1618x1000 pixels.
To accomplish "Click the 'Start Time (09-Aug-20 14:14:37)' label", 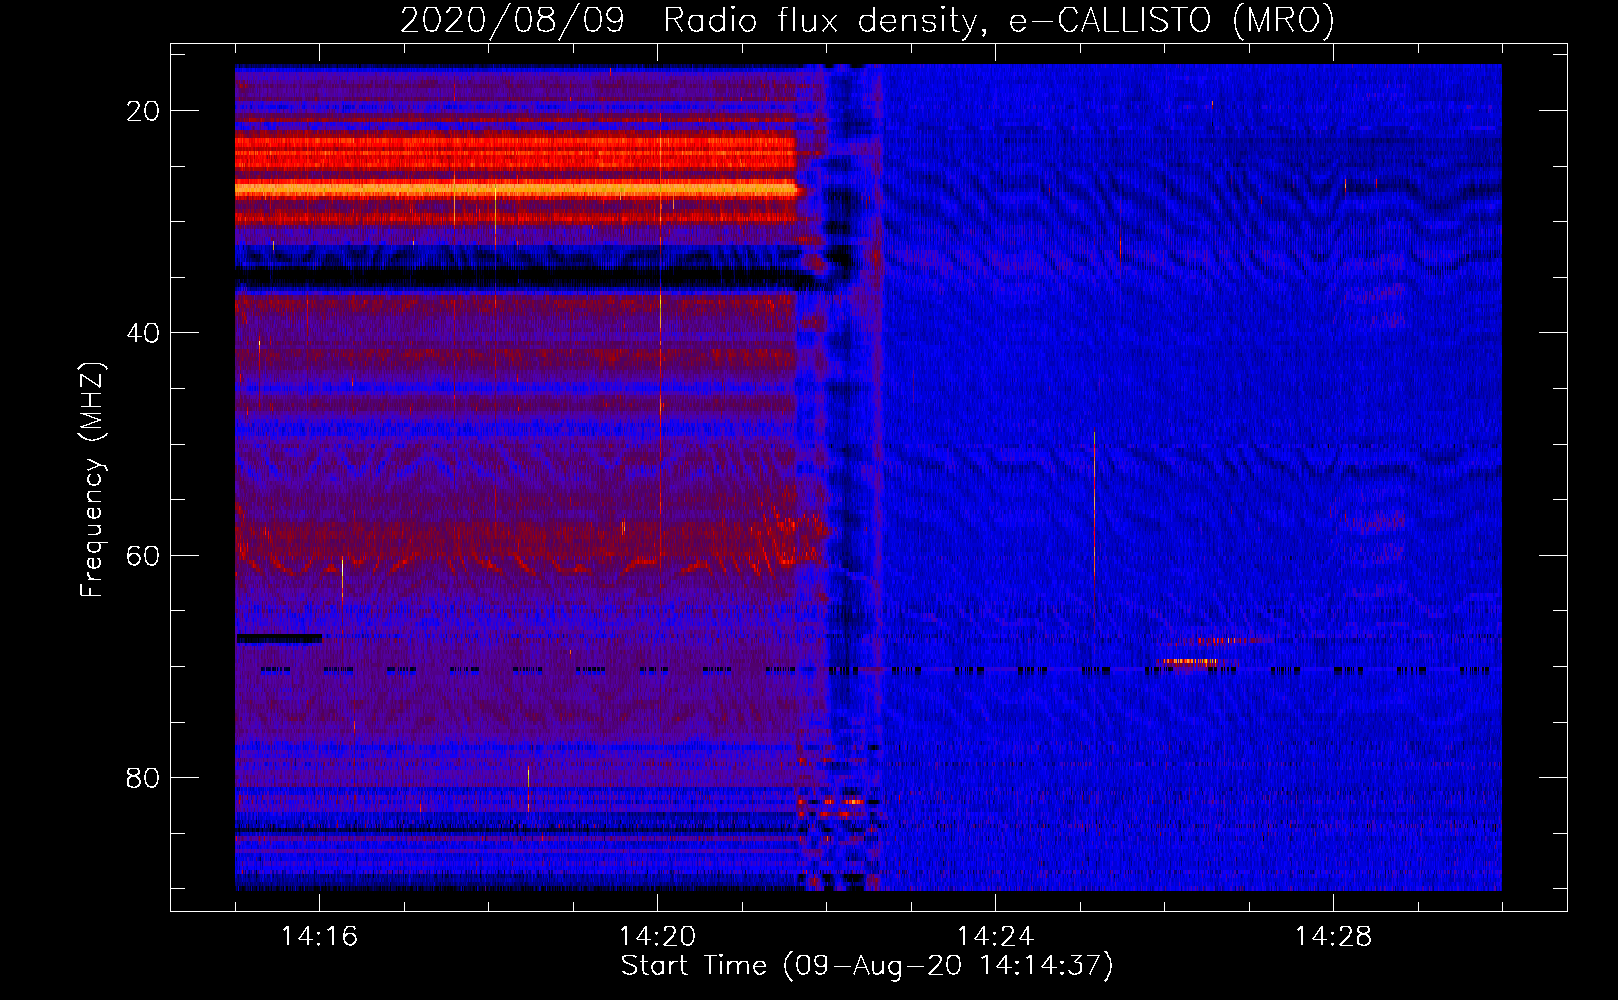I will pos(867,966).
